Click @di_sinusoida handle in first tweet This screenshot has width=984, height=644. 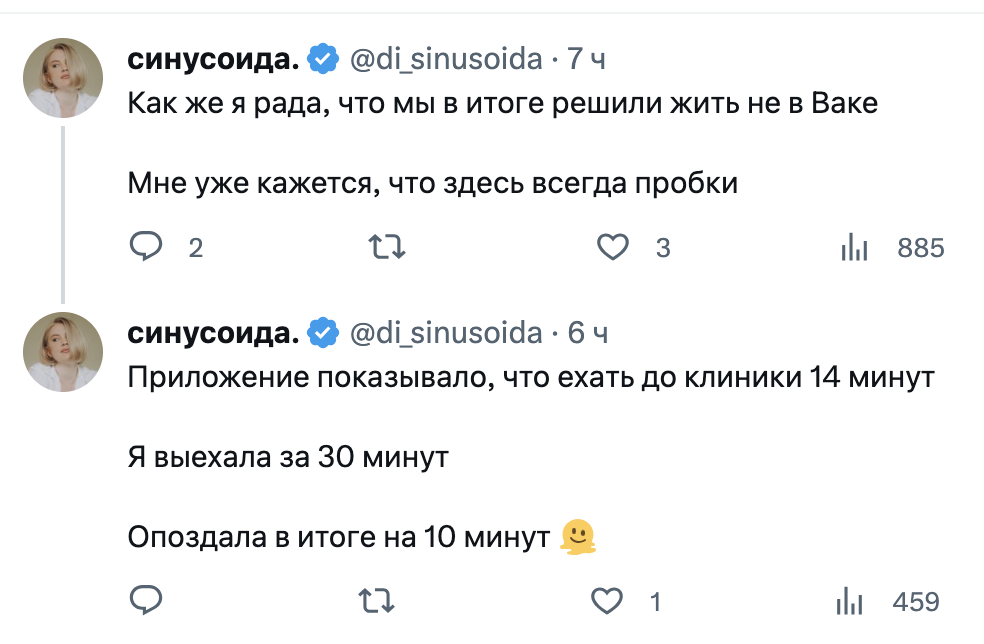click(x=444, y=60)
